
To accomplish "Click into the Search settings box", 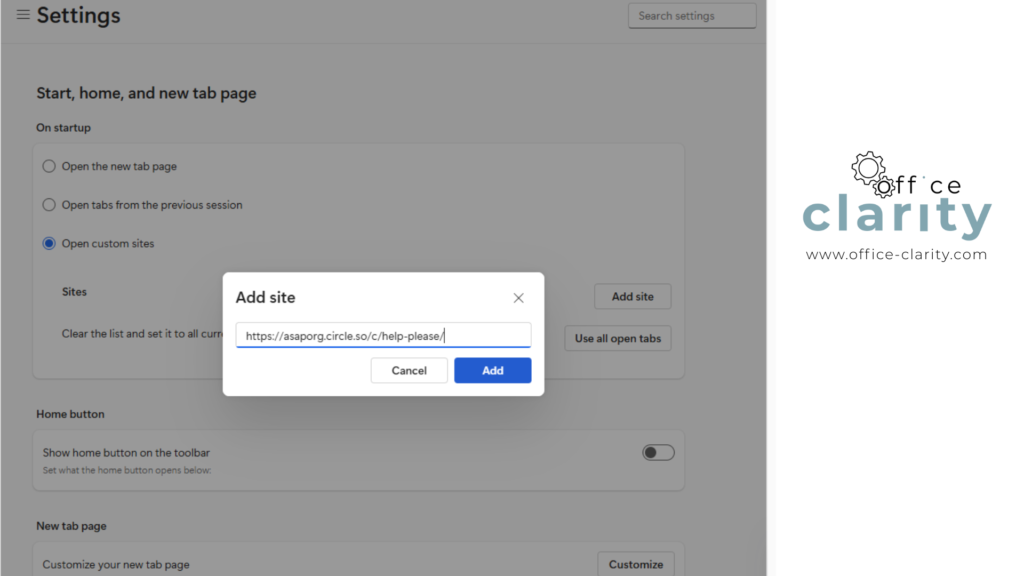I will (691, 16).
